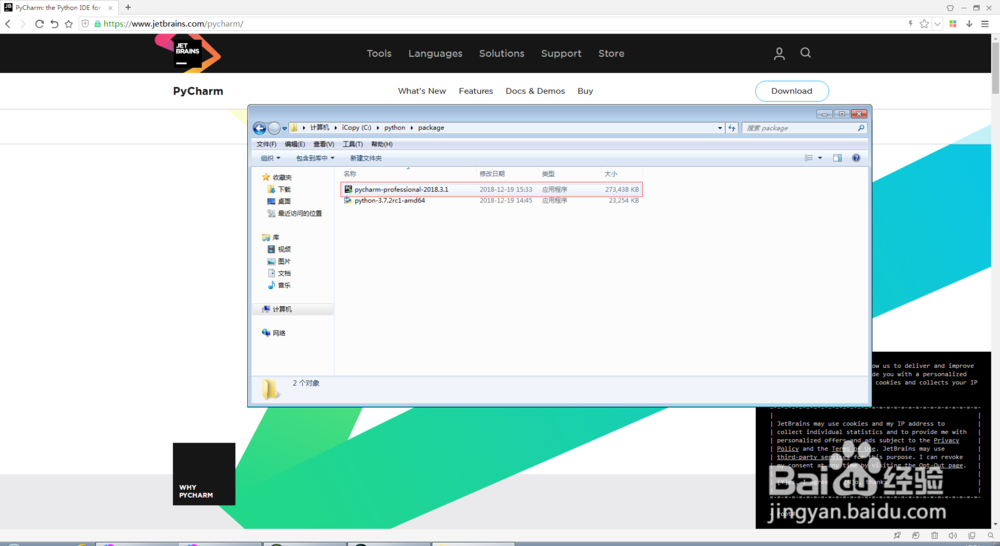Viewport: 1000px width, 546px height.
Task: Open the Support menu
Action: pyautogui.click(x=561, y=54)
